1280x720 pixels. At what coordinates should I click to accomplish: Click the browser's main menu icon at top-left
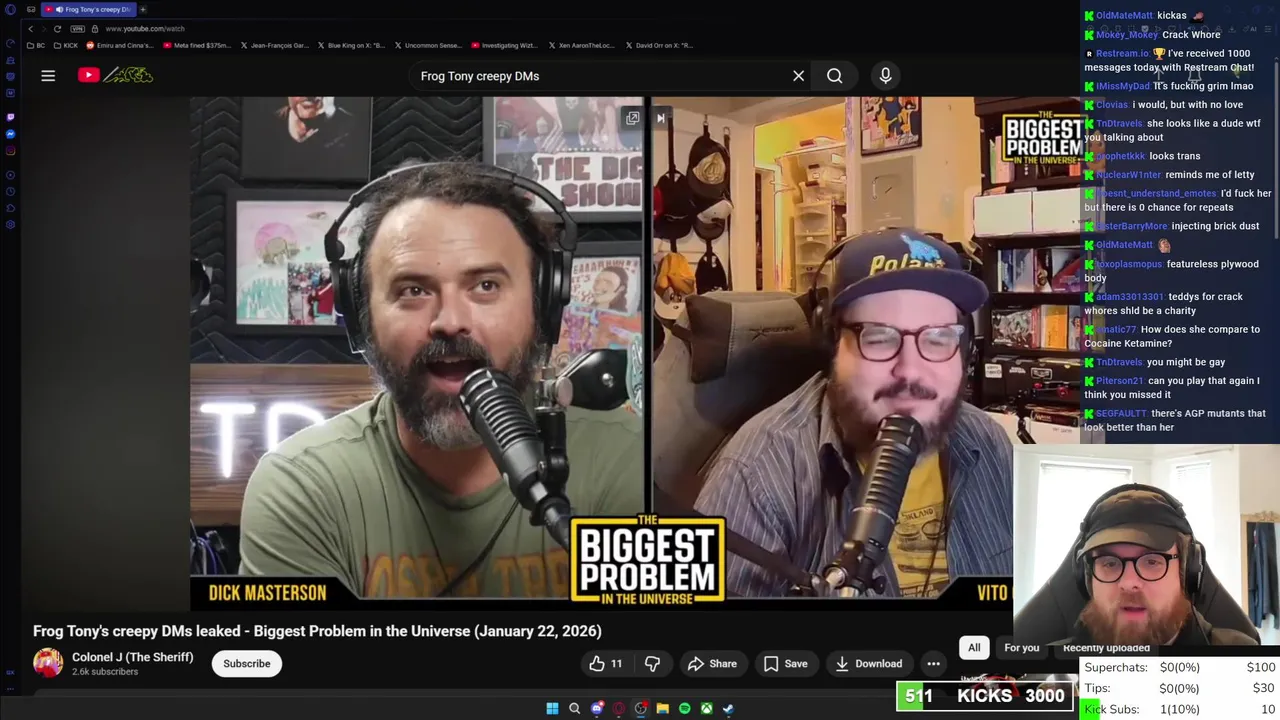pos(11,9)
